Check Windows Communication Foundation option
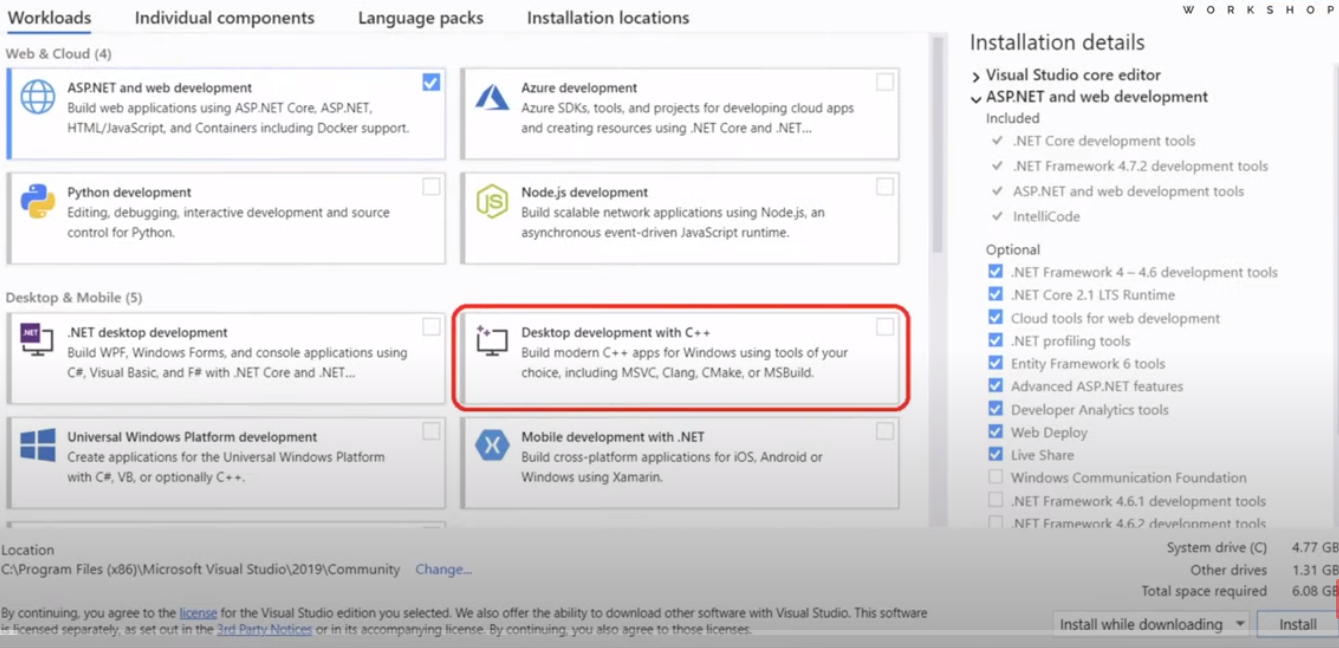 pos(995,477)
